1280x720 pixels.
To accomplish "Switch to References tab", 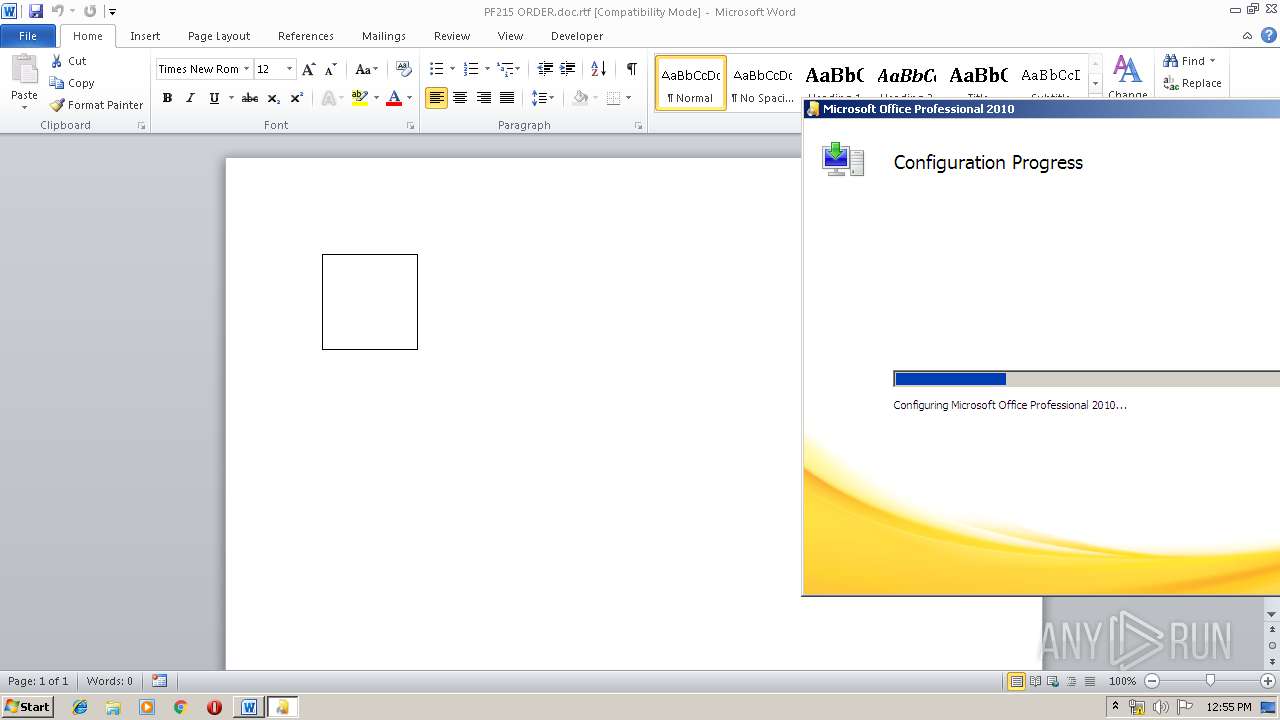I will [x=306, y=36].
